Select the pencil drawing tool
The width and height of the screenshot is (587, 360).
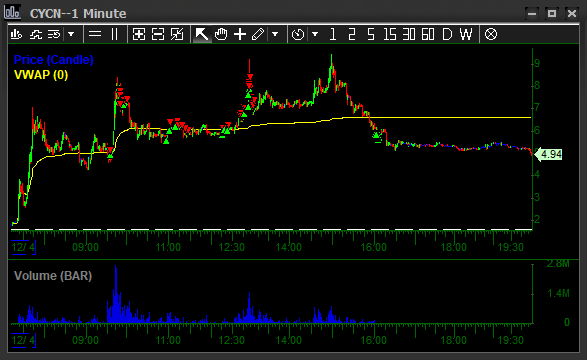pyautogui.click(x=258, y=34)
